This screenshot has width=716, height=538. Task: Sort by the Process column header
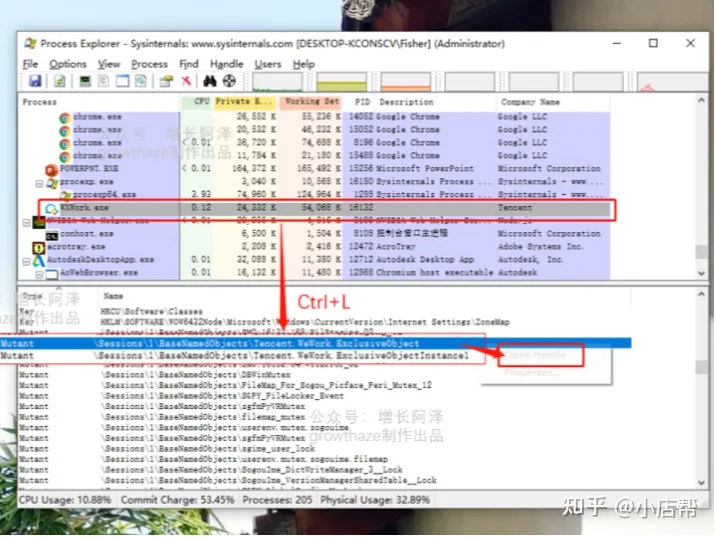tap(40, 102)
